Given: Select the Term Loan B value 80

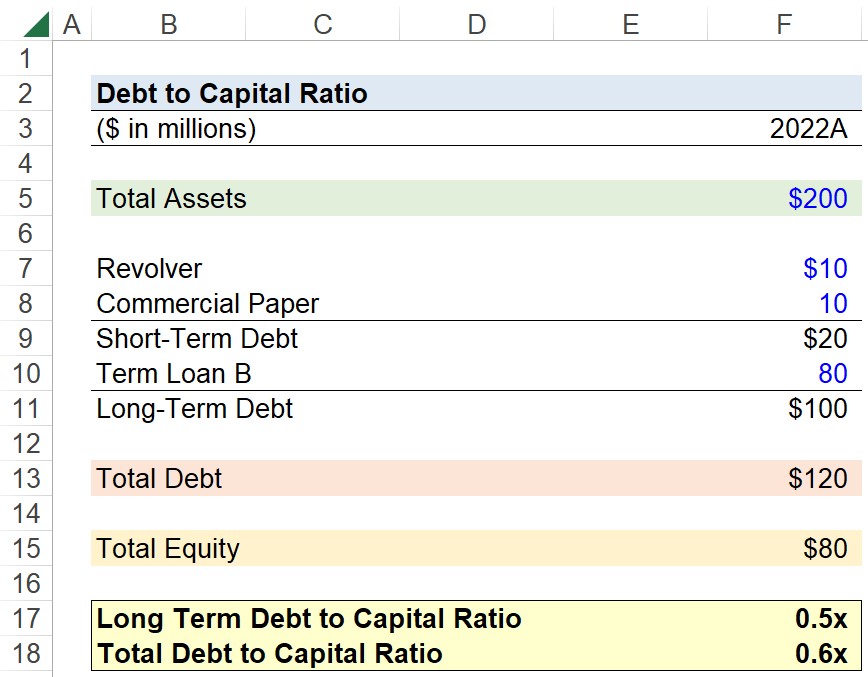Looking at the screenshot, I should pyautogui.click(x=833, y=374).
